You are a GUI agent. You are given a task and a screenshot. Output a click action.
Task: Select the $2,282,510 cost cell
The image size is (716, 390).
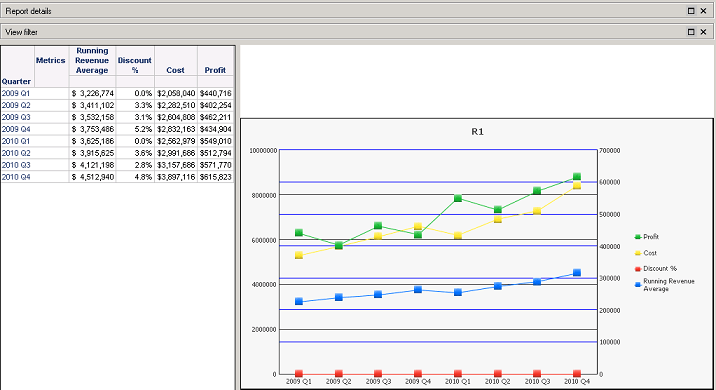pos(176,105)
